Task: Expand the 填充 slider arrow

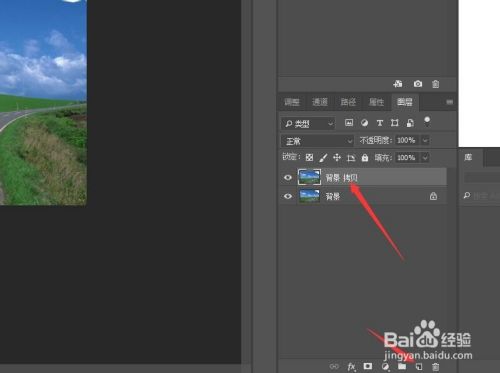Action: (425, 157)
